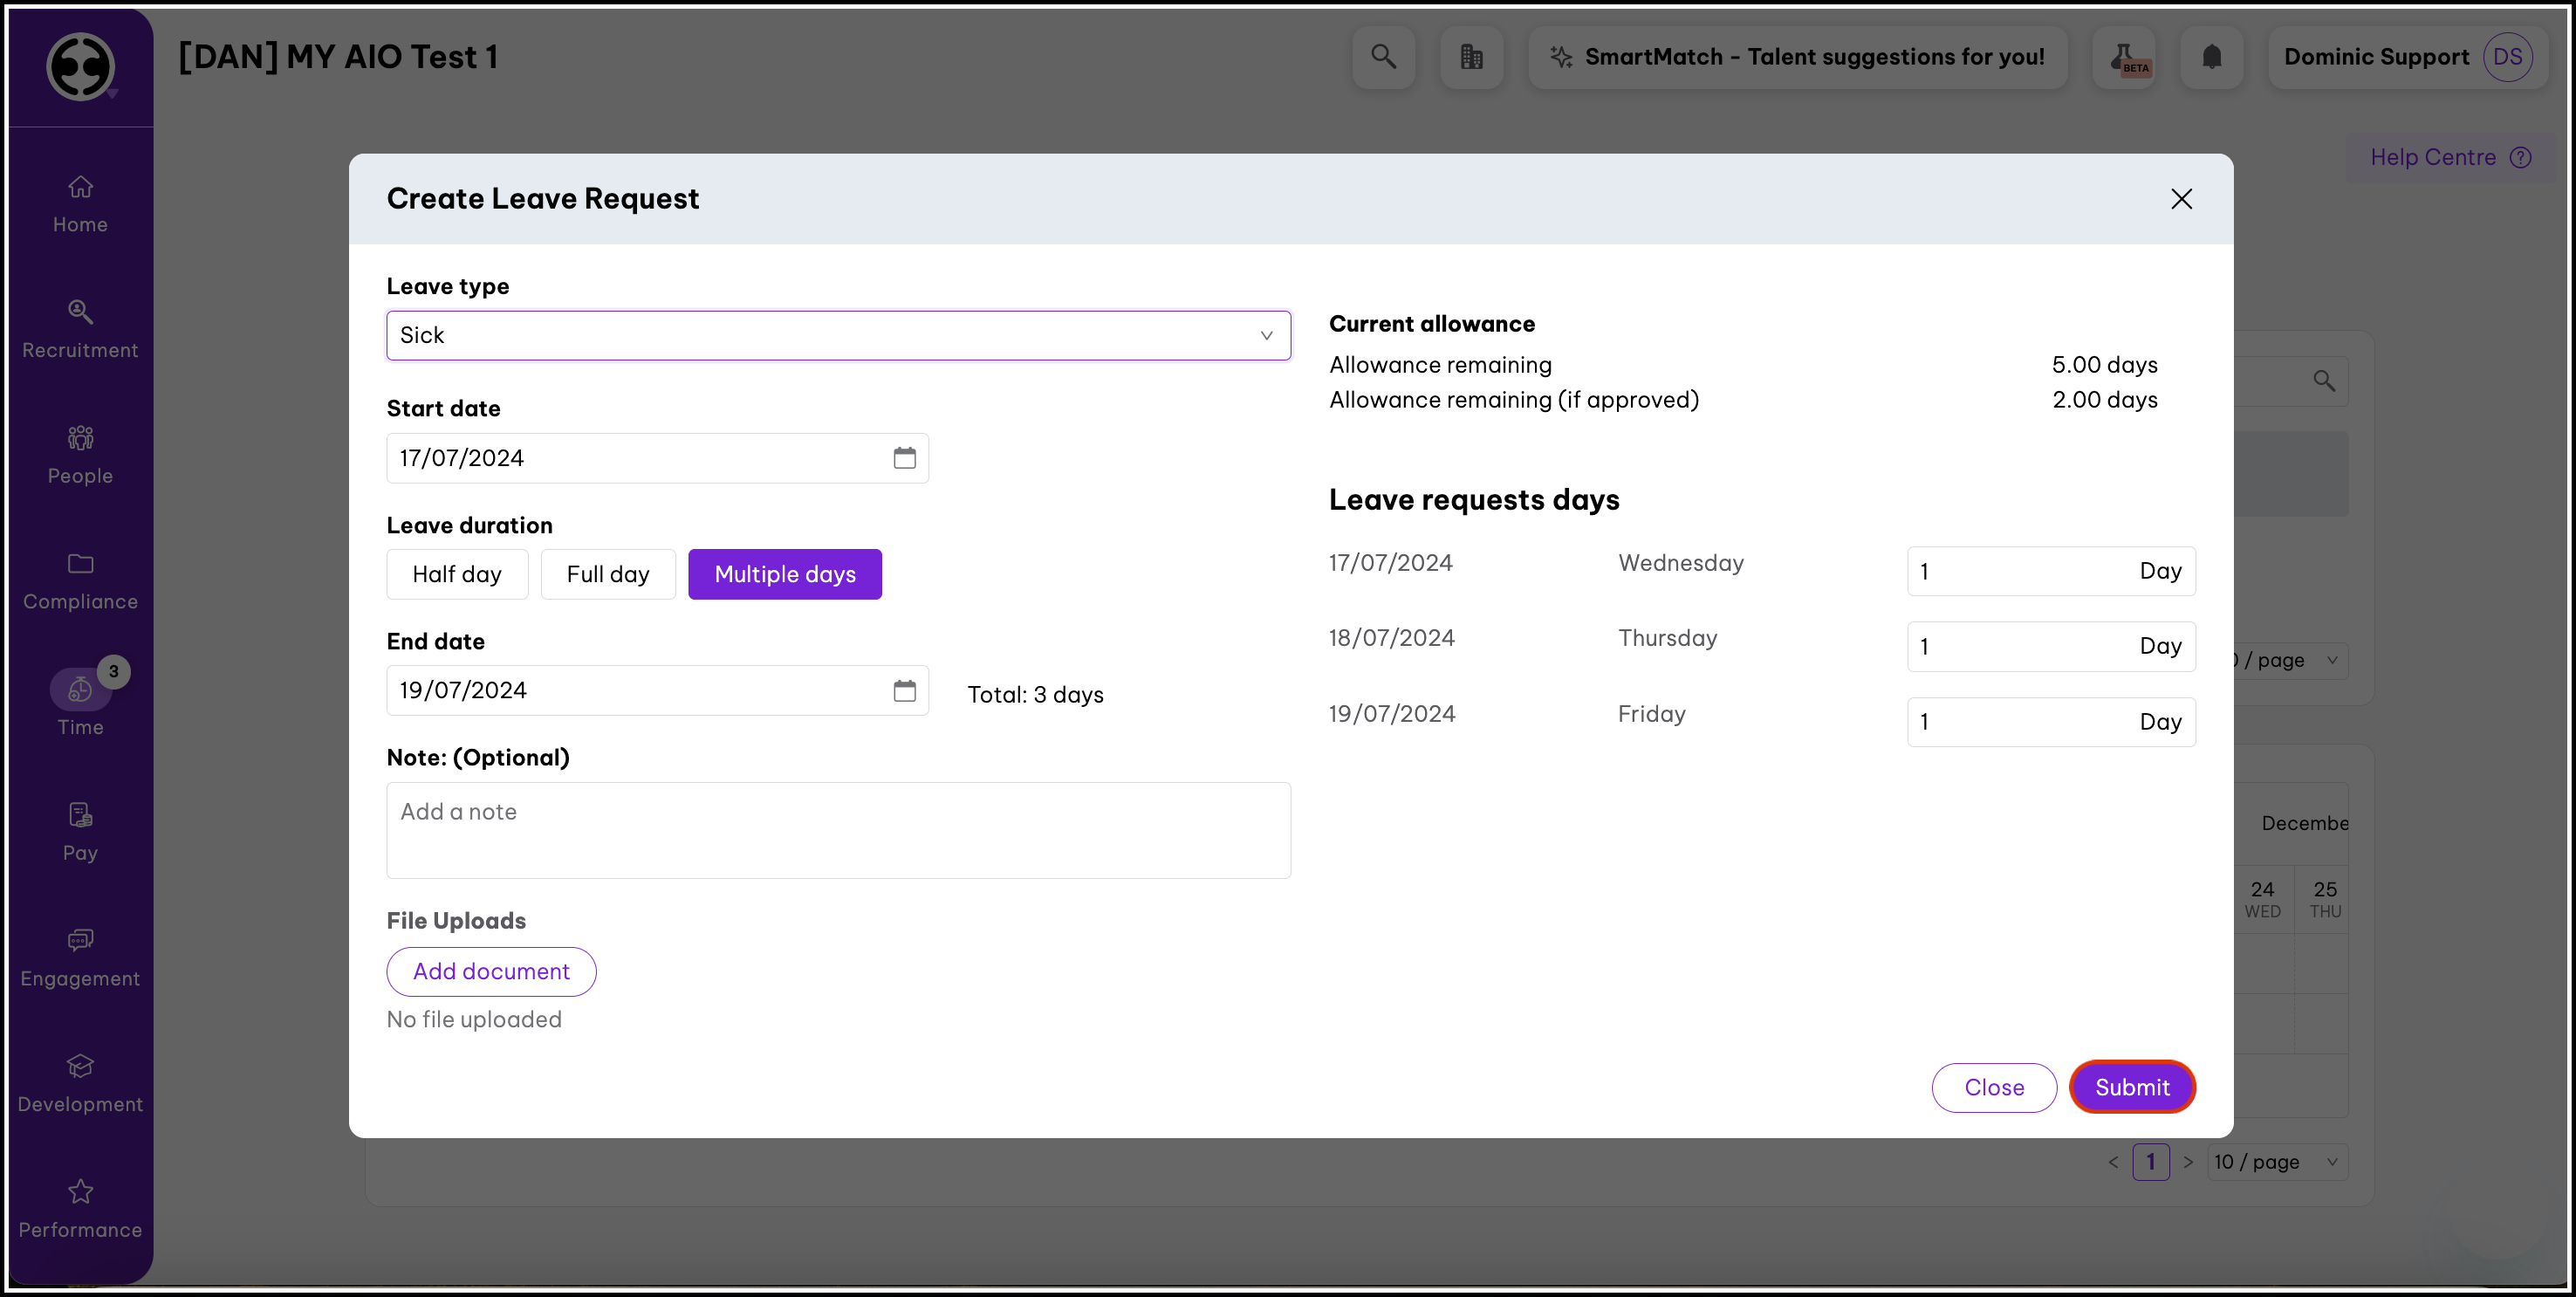Image resolution: width=2576 pixels, height=1297 pixels.
Task: Select Full day leave duration
Action: pos(608,574)
